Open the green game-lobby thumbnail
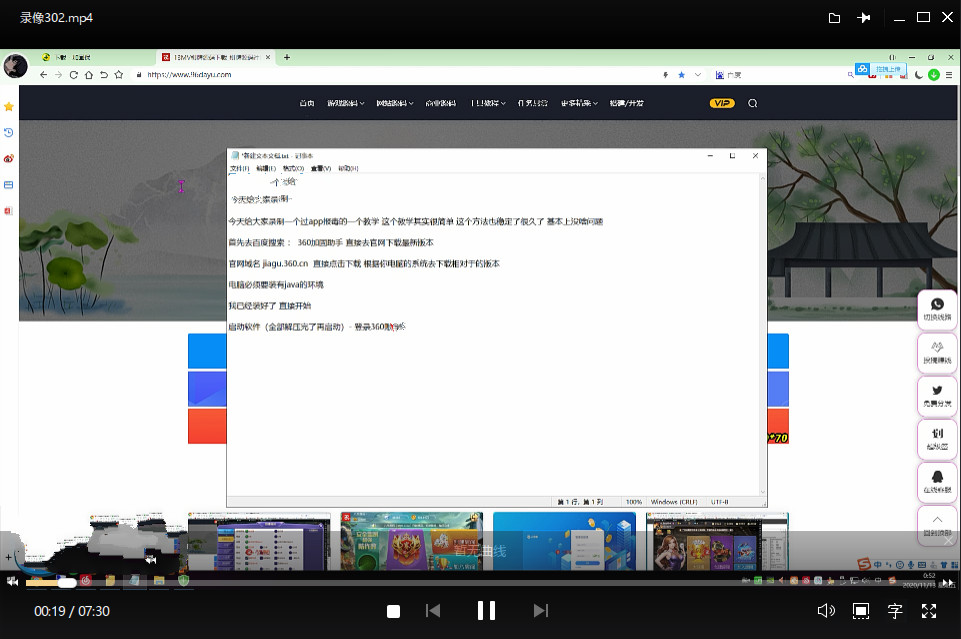 412,542
